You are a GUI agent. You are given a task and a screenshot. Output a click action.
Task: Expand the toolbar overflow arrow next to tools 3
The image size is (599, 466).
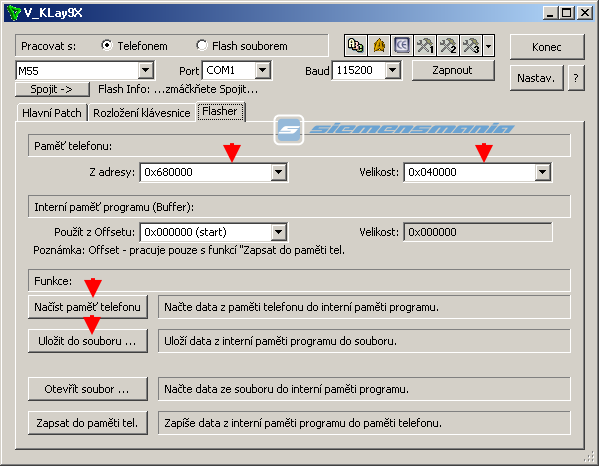click(489, 46)
